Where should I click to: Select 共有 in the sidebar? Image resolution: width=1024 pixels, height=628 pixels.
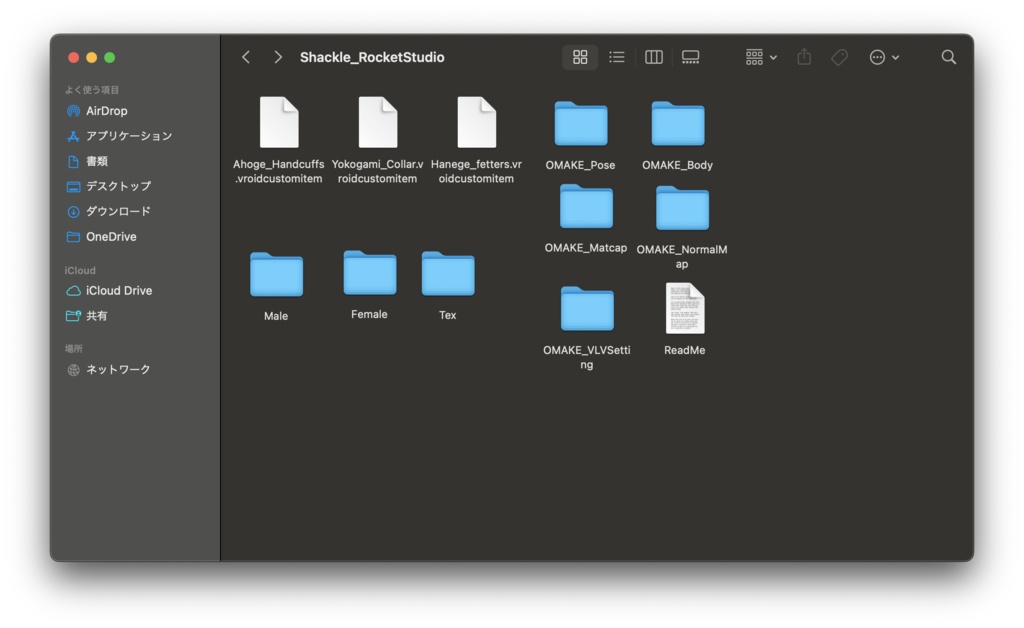(x=87, y=316)
